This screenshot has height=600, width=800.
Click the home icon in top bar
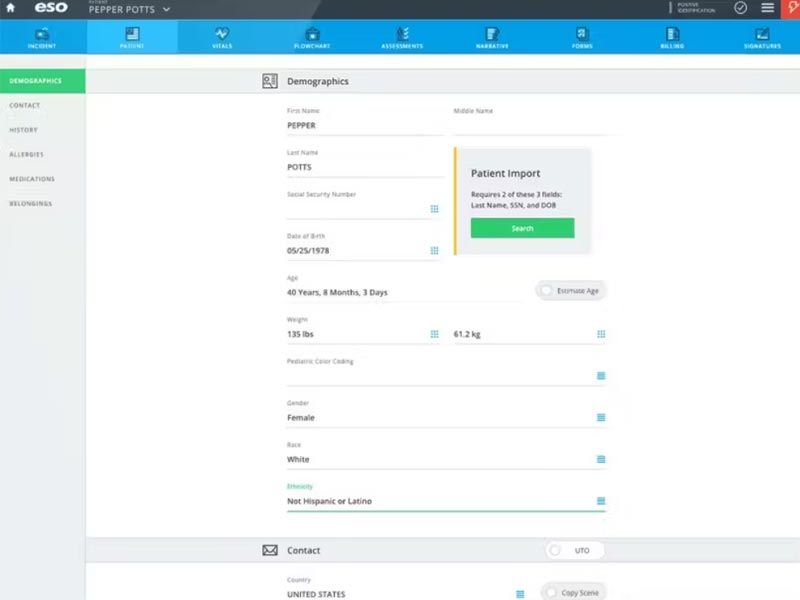[10, 8]
